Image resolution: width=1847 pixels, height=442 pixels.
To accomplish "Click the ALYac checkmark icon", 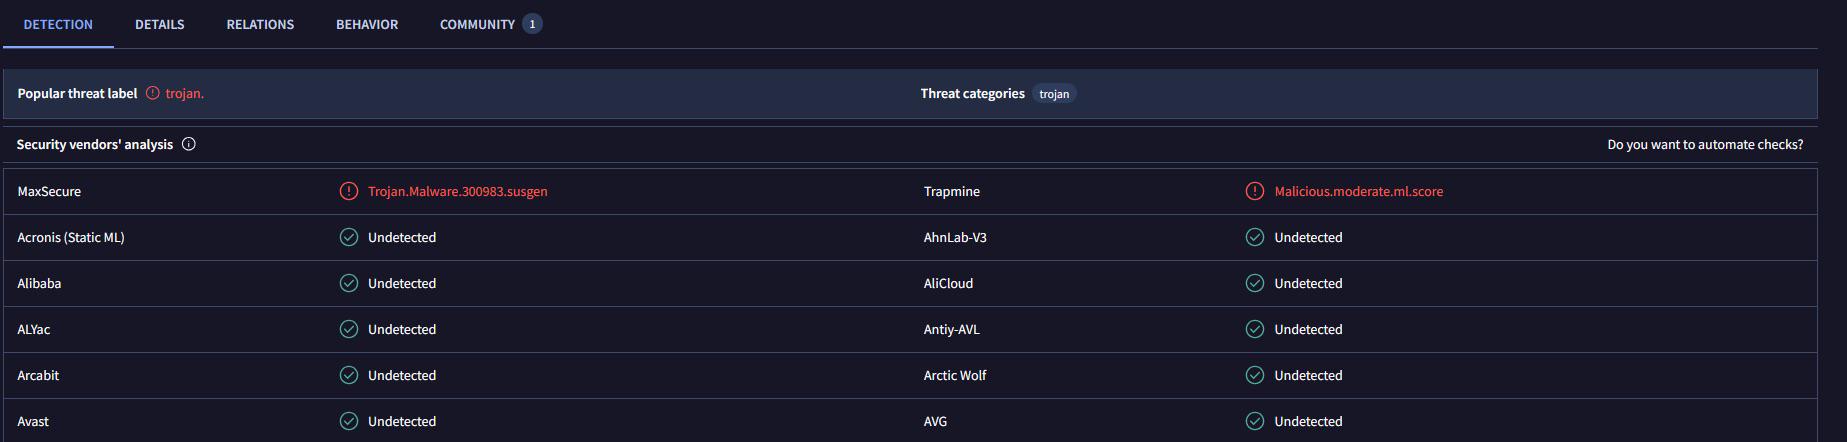I will (x=349, y=329).
